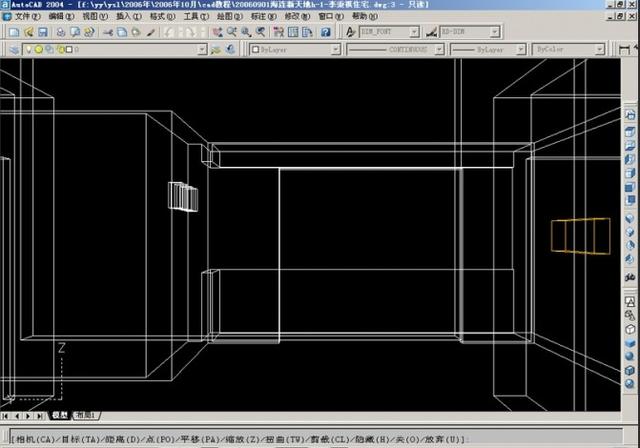Image resolution: width=640 pixels, height=448 pixels.
Task: Select 3D Wireframe shade mode icon
Action: (630, 315)
